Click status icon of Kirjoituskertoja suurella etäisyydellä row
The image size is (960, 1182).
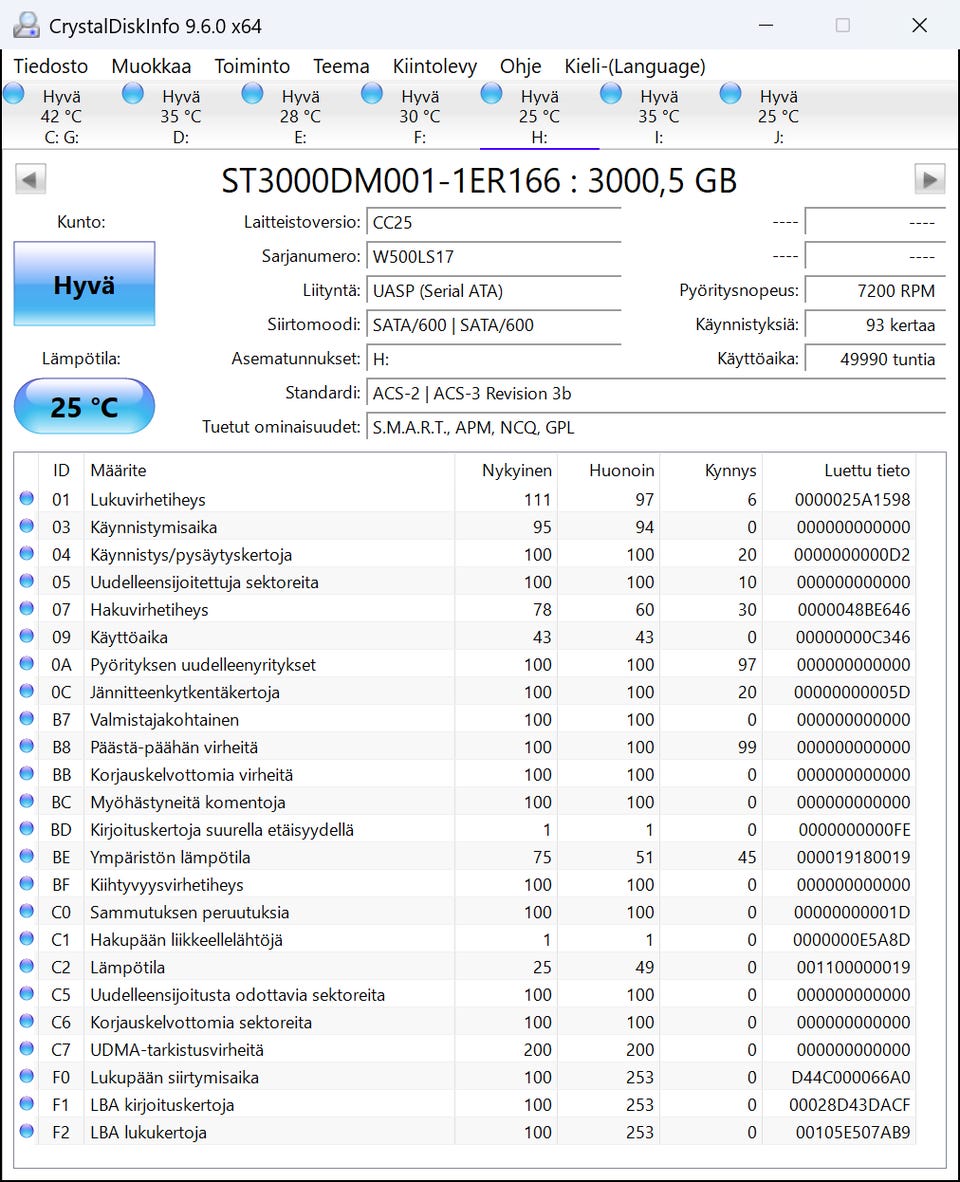27,828
